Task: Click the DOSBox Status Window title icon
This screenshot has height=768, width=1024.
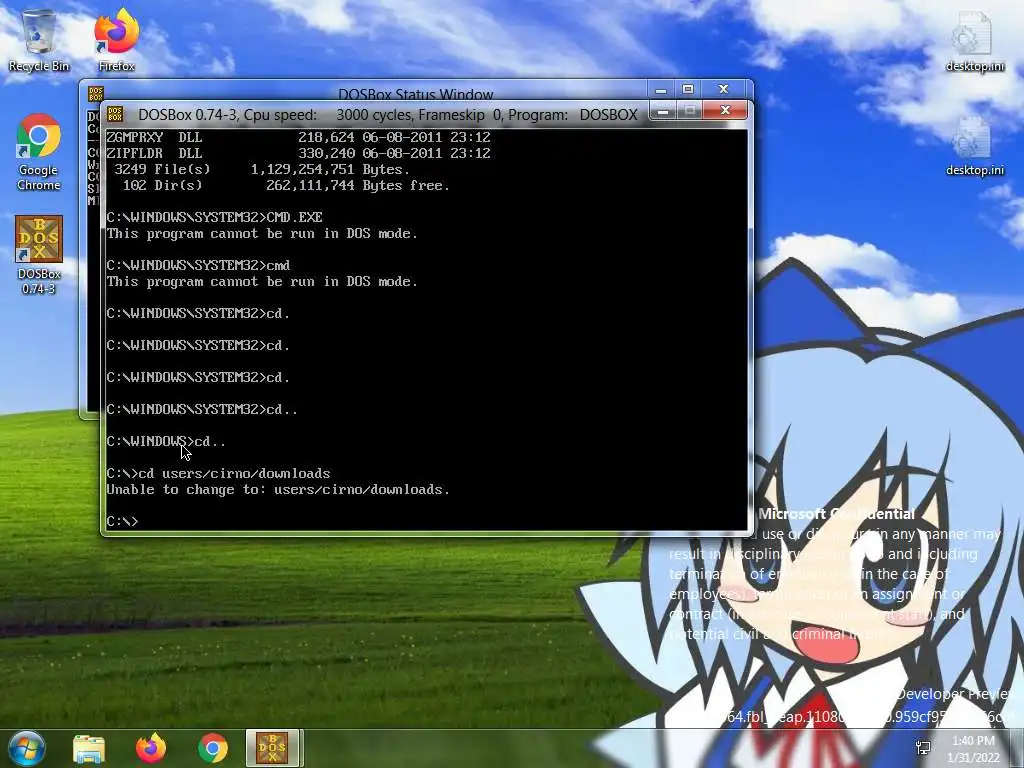Action: click(96, 93)
